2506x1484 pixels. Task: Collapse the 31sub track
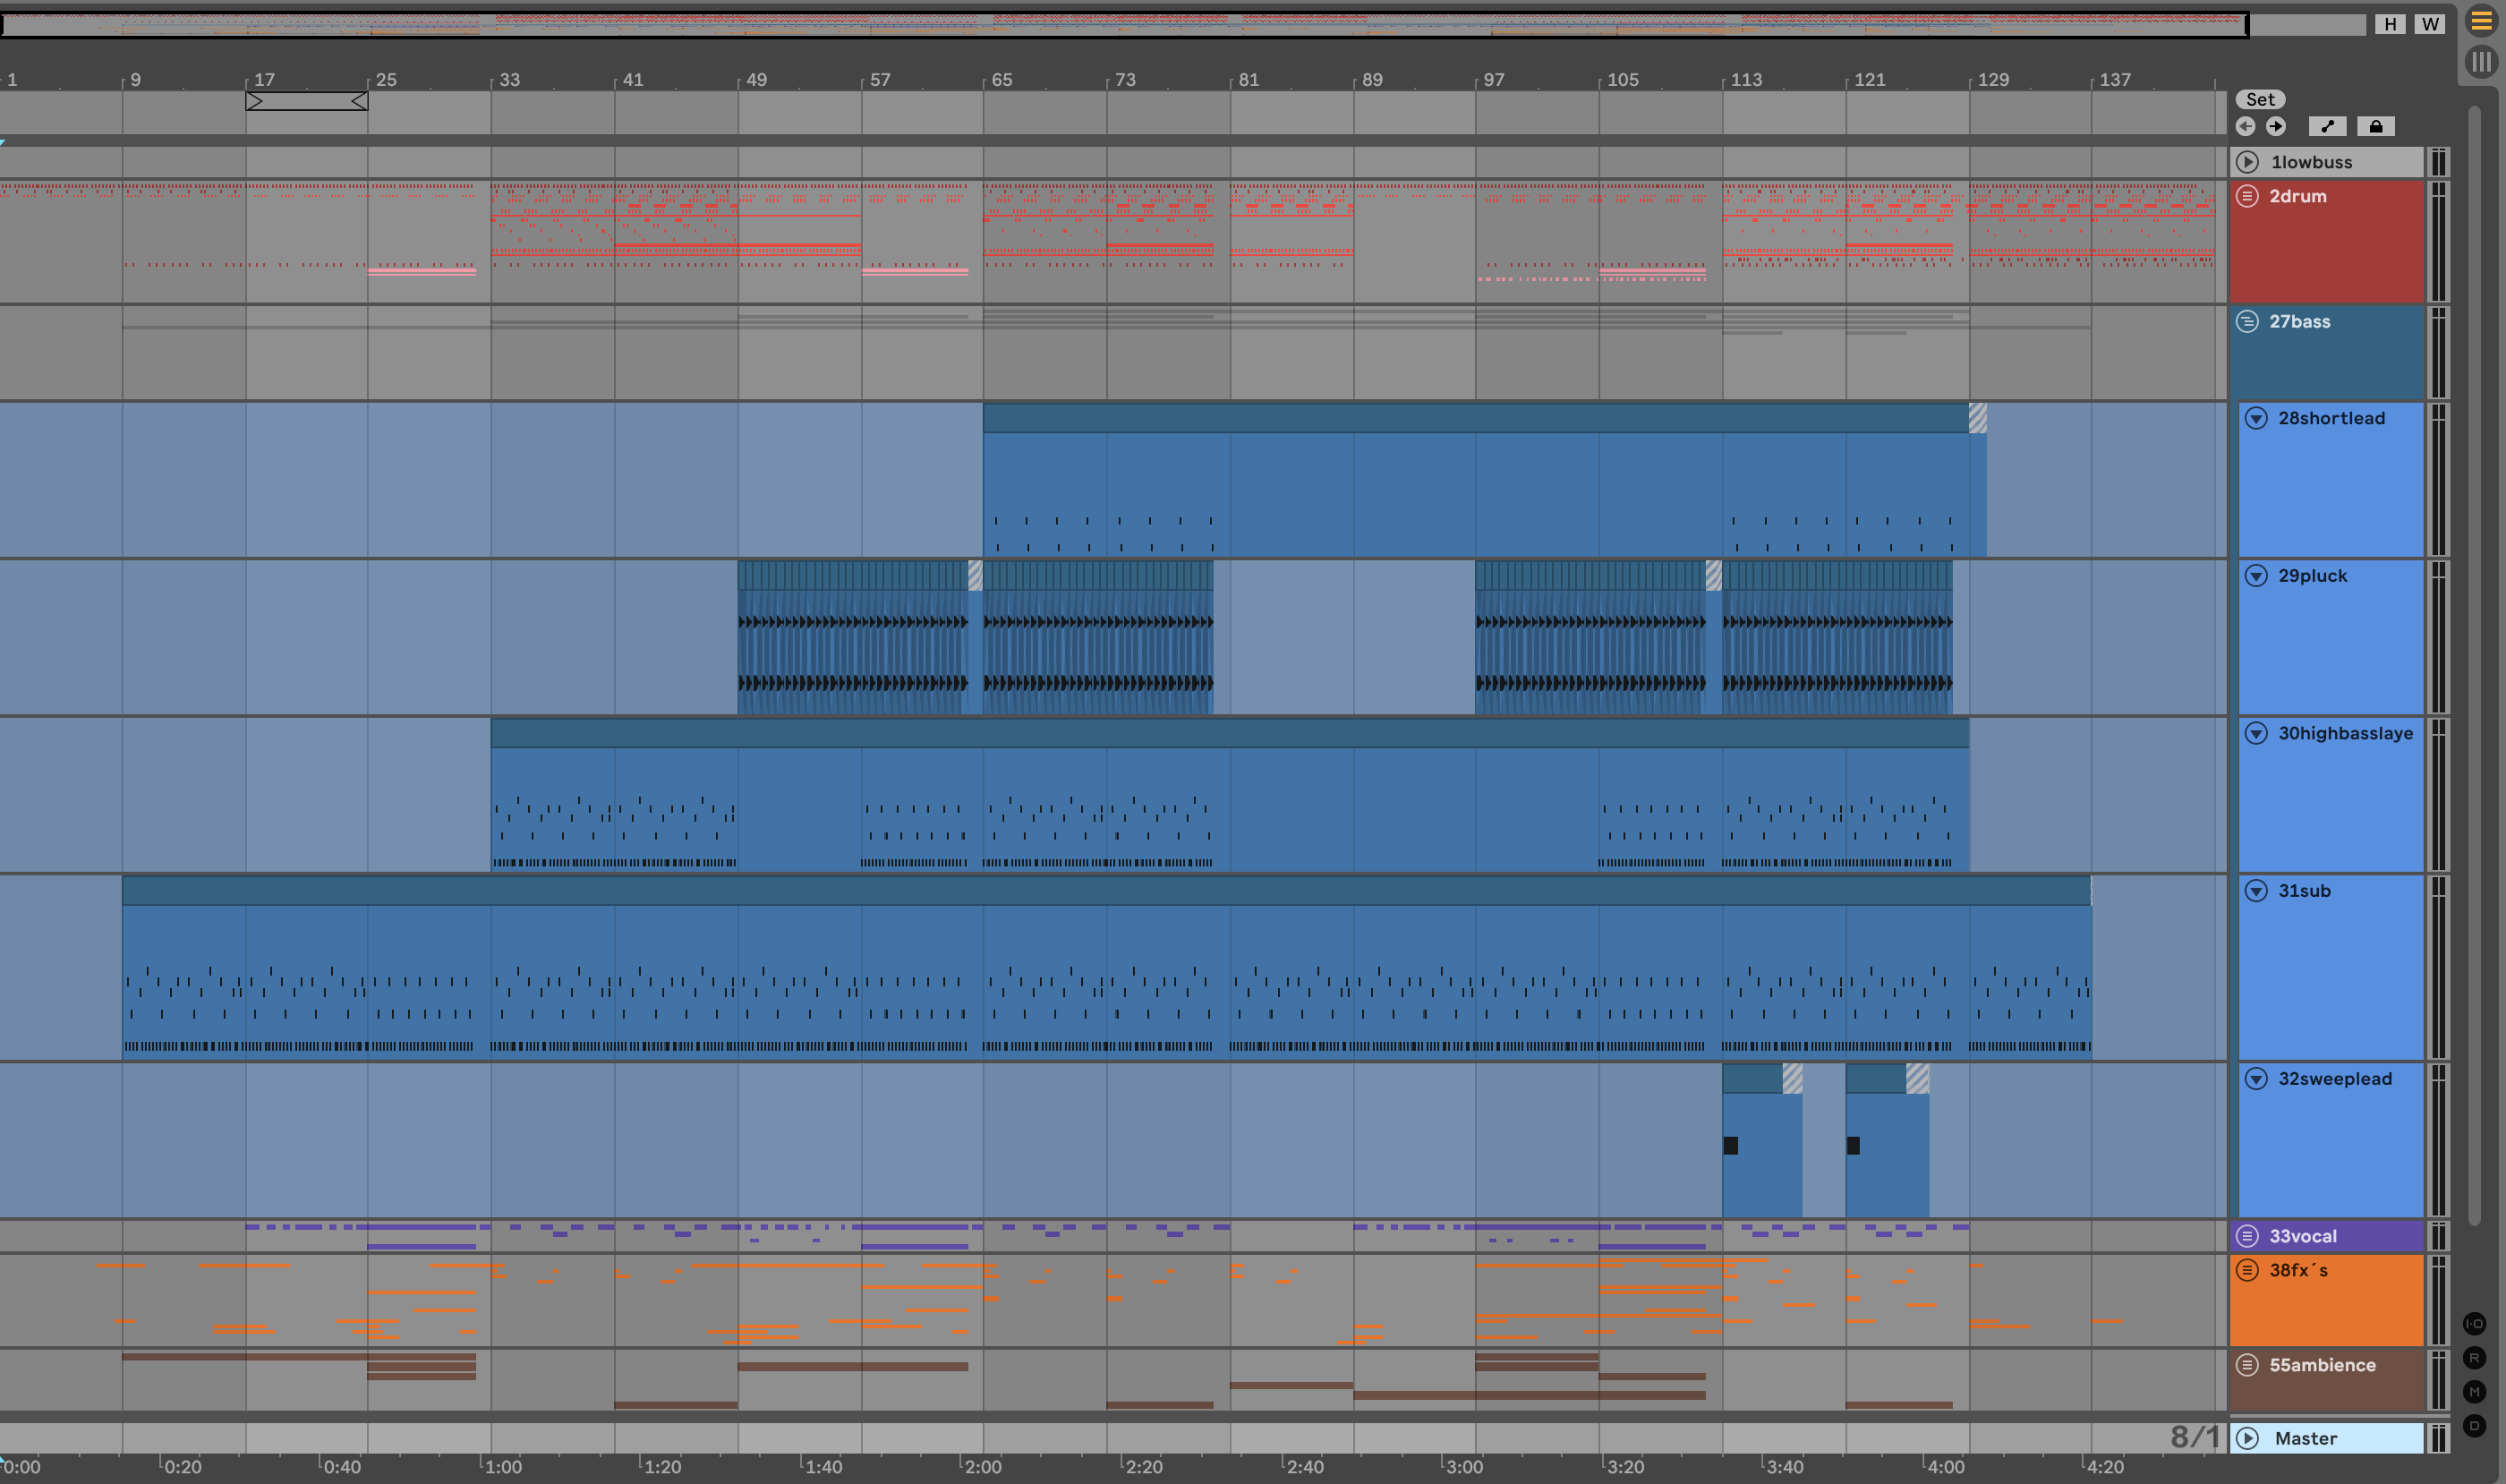pos(2256,891)
